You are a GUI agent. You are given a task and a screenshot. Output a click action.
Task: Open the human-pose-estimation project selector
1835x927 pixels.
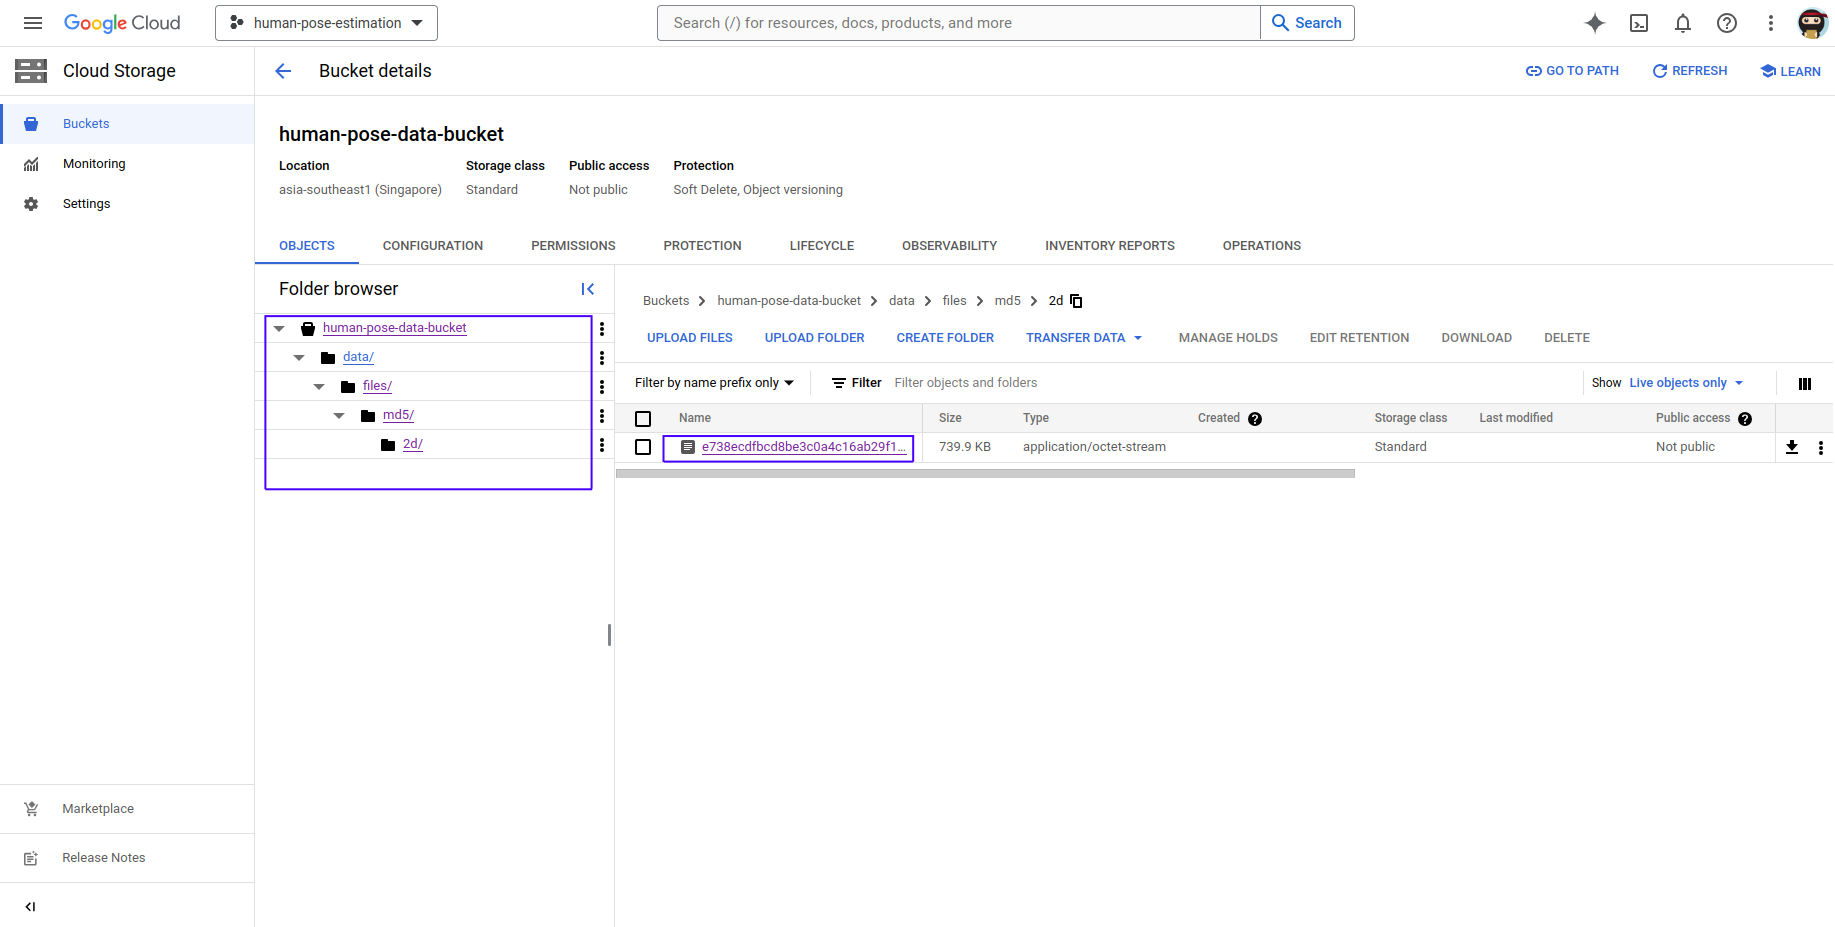pyautogui.click(x=326, y=23)
